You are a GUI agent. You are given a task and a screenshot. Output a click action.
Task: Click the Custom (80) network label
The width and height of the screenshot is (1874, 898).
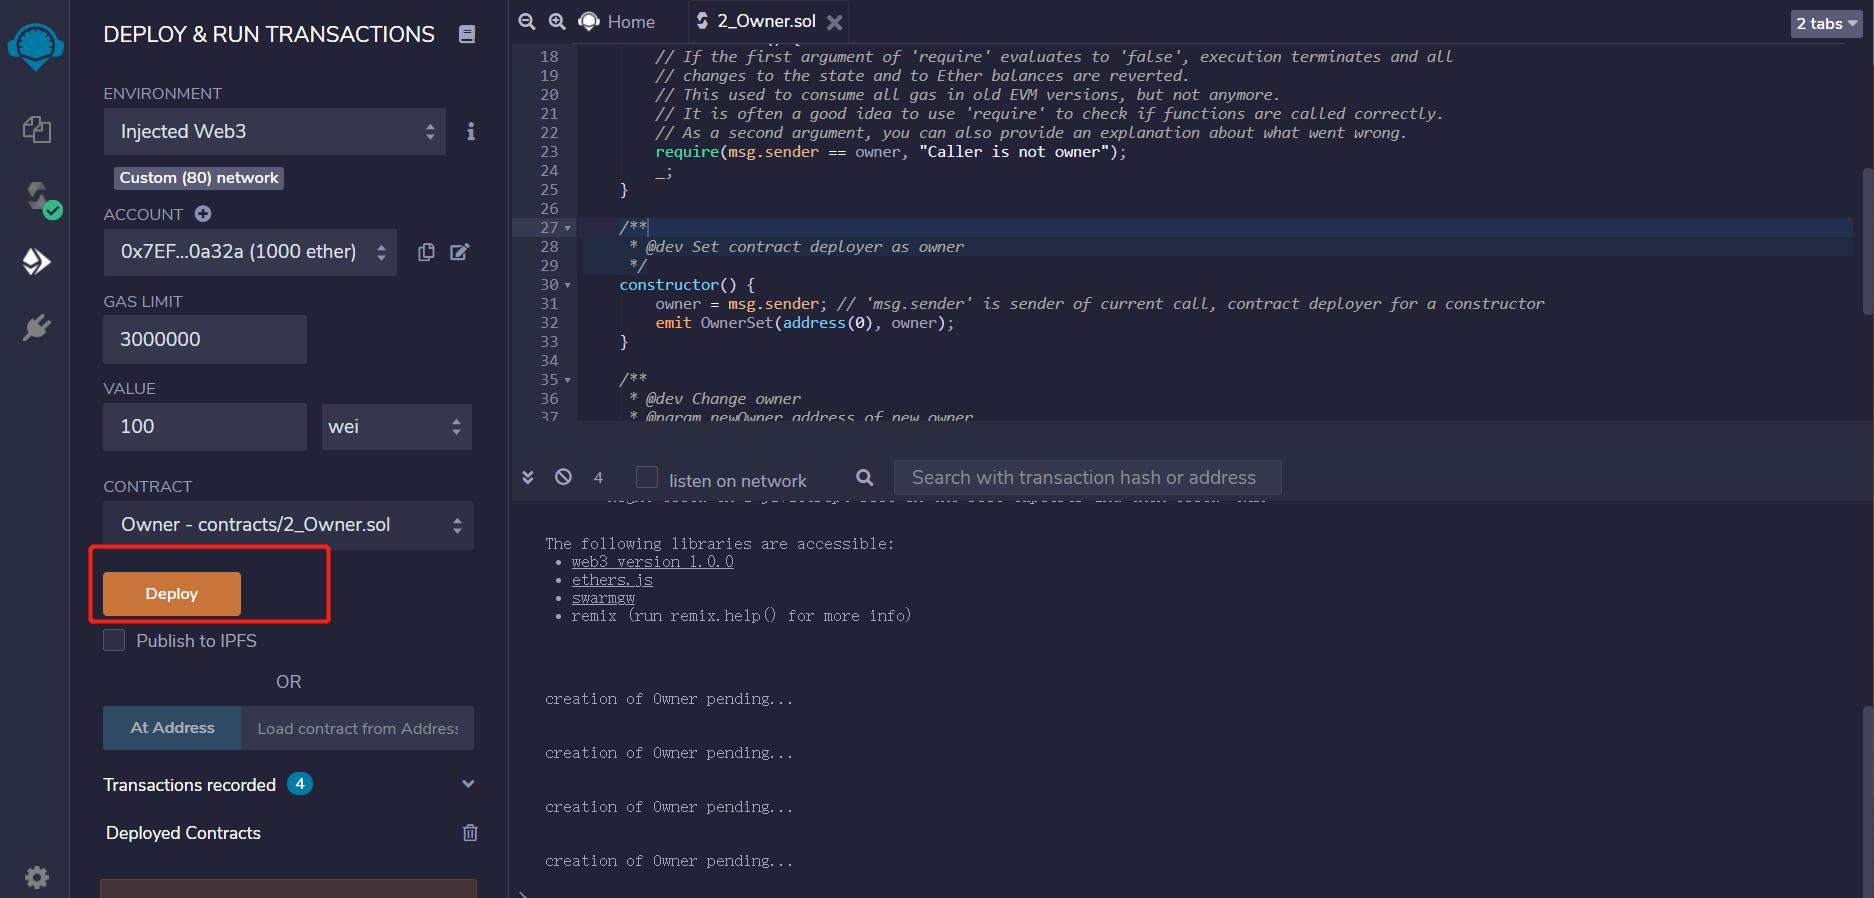(199, 178)
